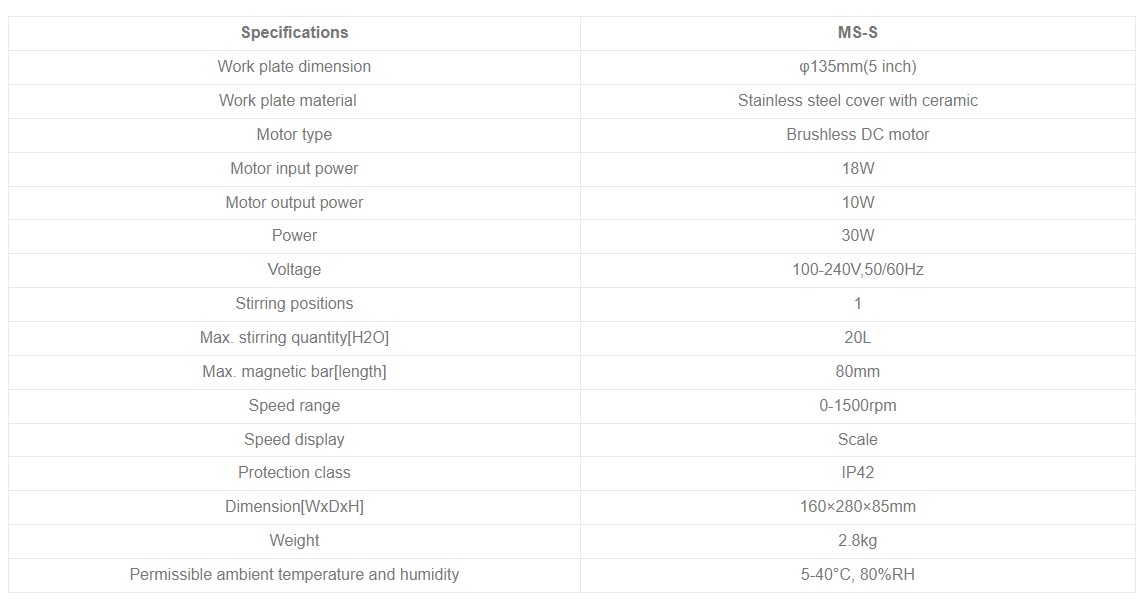Select the Brushless DC motor value
Image resolution: width=1143 pixels, height=604 pixels.
pyautogui.click(x=857, y=135)
